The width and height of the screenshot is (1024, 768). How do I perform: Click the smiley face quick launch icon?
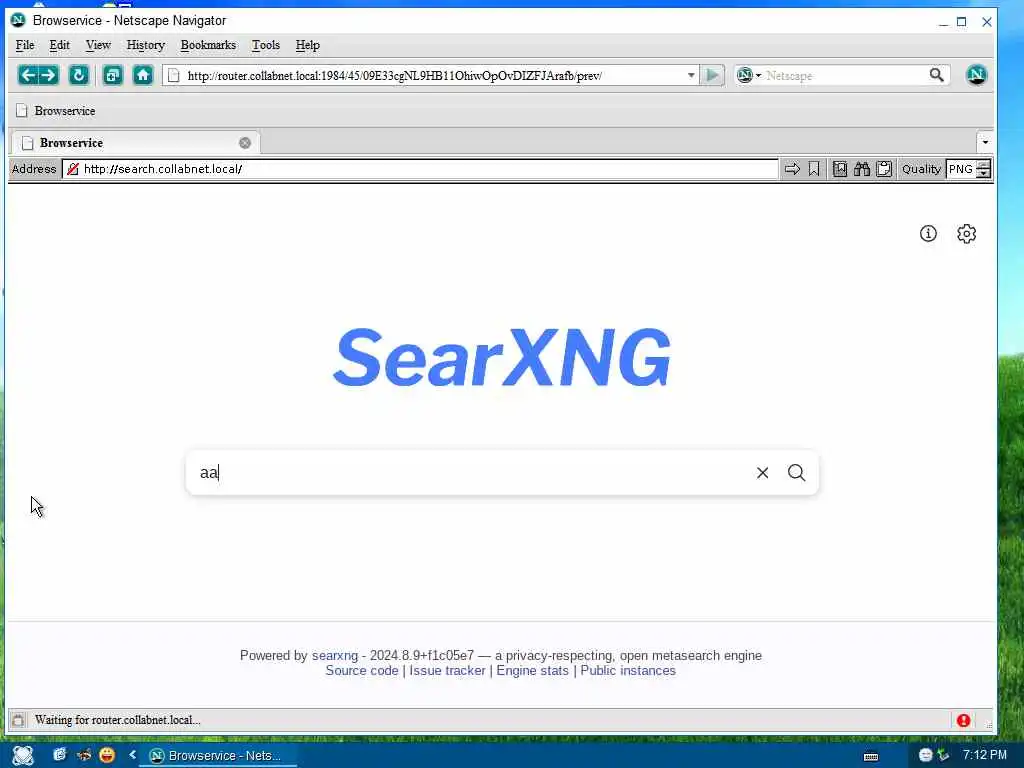107,755
